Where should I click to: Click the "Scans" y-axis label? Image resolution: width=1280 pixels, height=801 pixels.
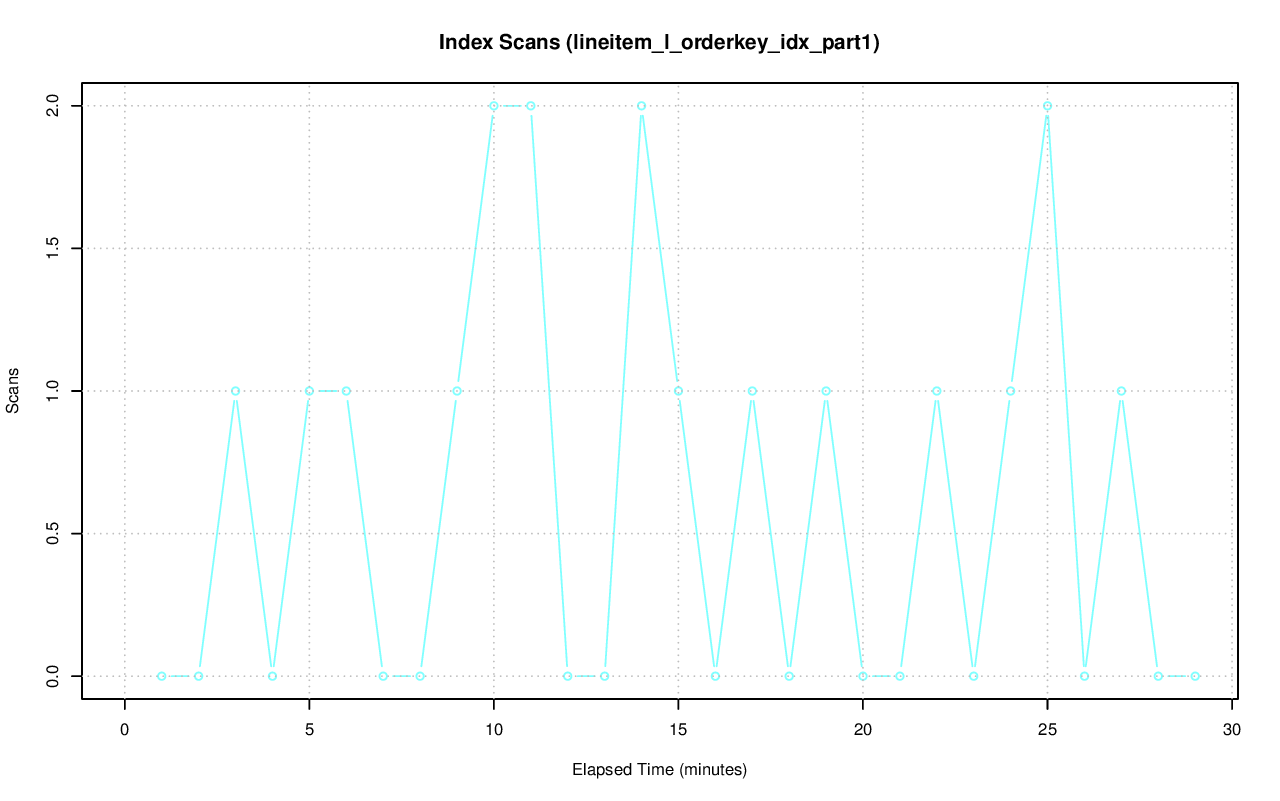[x=13, y=391]
